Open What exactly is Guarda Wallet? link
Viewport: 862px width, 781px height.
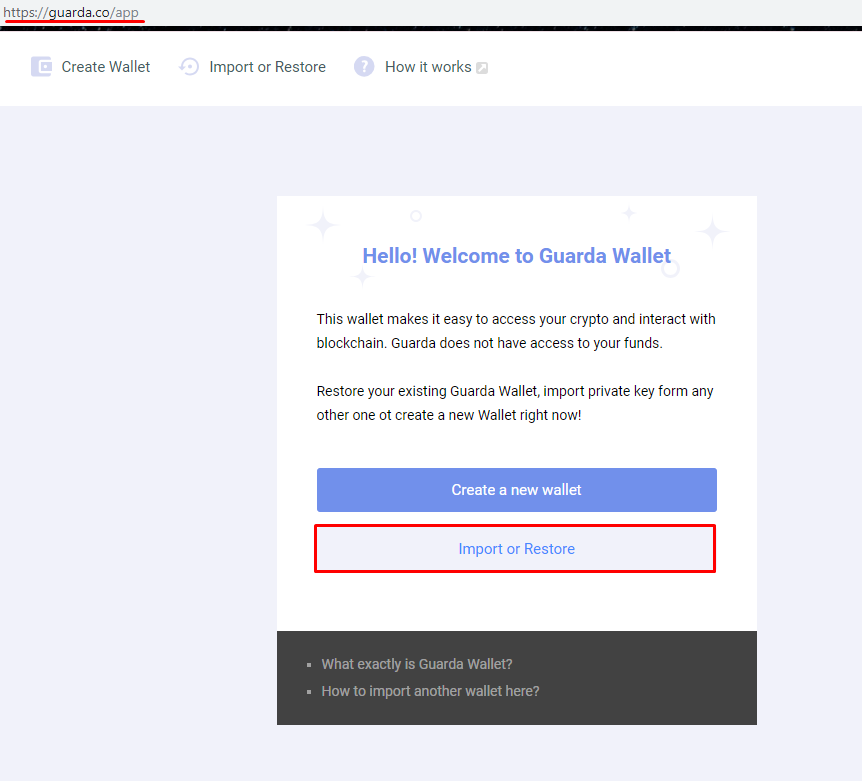click(x=417, y=664)
